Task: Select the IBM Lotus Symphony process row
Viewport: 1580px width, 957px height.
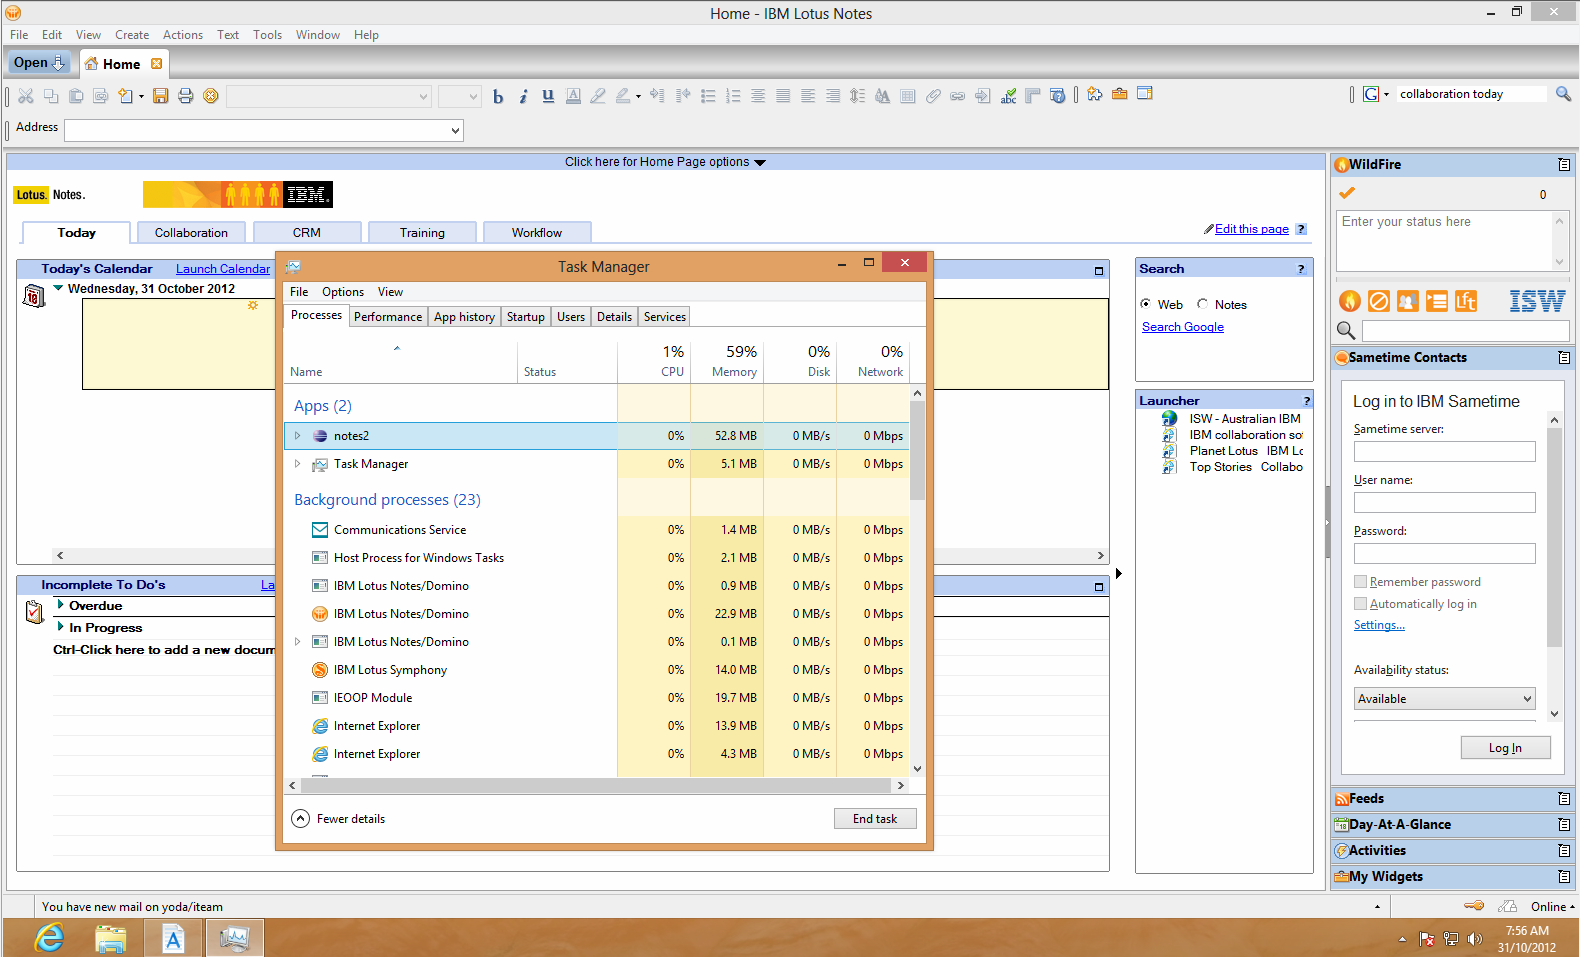Action: click(x=598, y=670)
